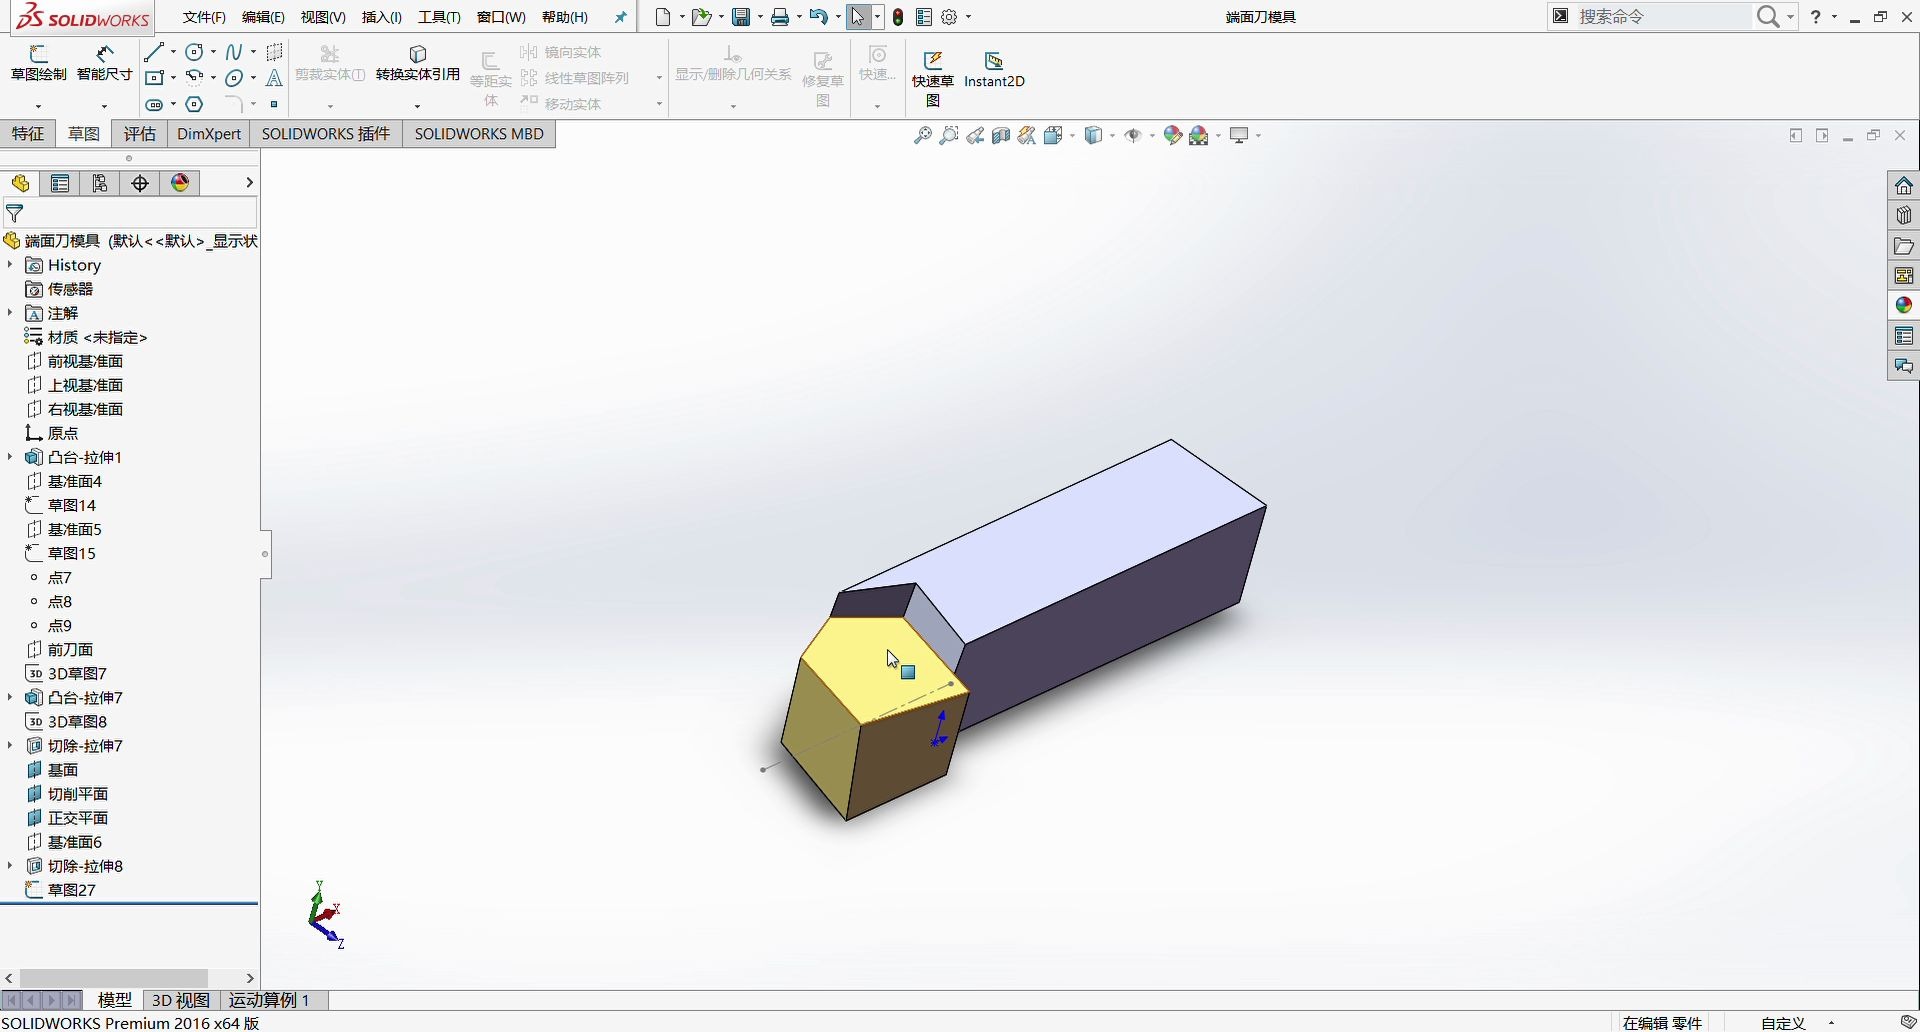Activate the Ellipse sketch tool
1920x1032 pixels.
pyautogui.click(x=234, y=78)
